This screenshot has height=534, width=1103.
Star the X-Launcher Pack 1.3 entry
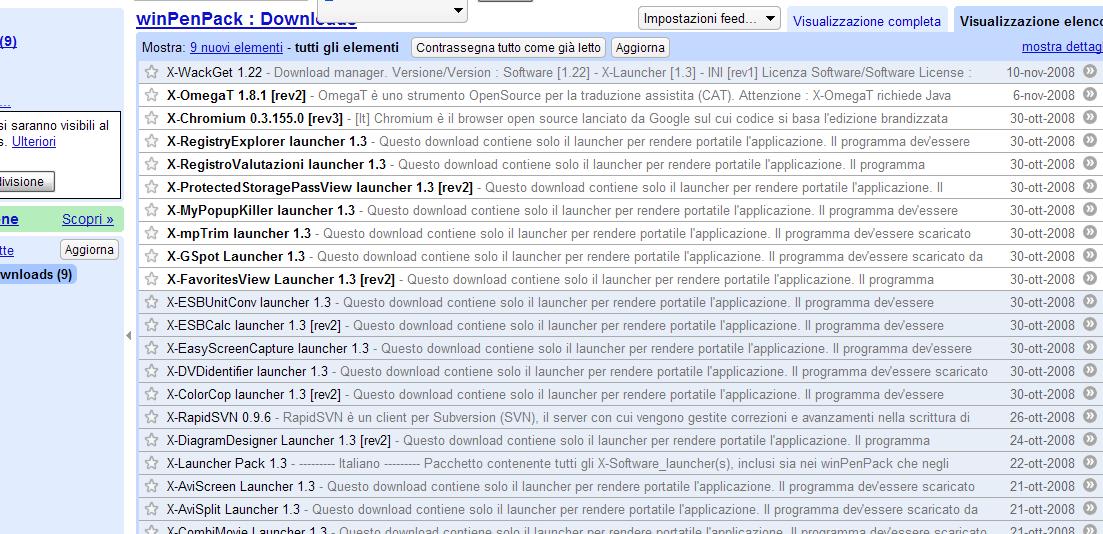(x=151, y=463)
